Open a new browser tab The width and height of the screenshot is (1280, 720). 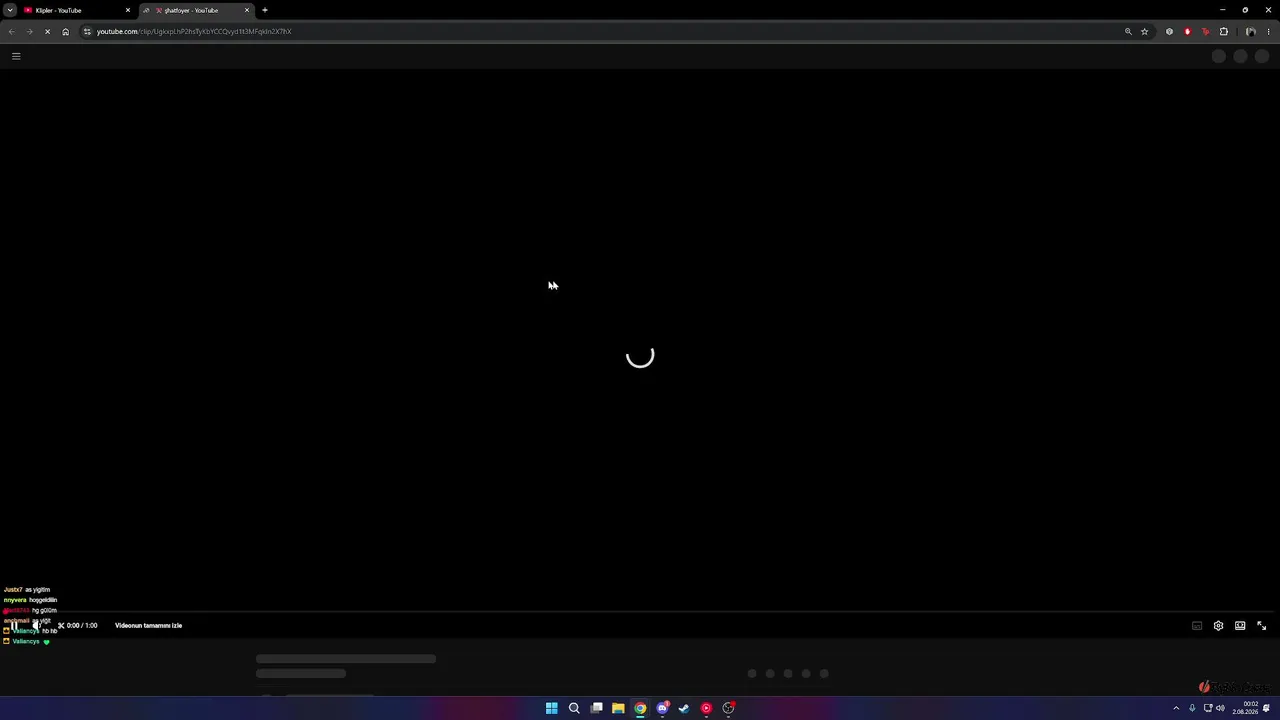[265, 10]
